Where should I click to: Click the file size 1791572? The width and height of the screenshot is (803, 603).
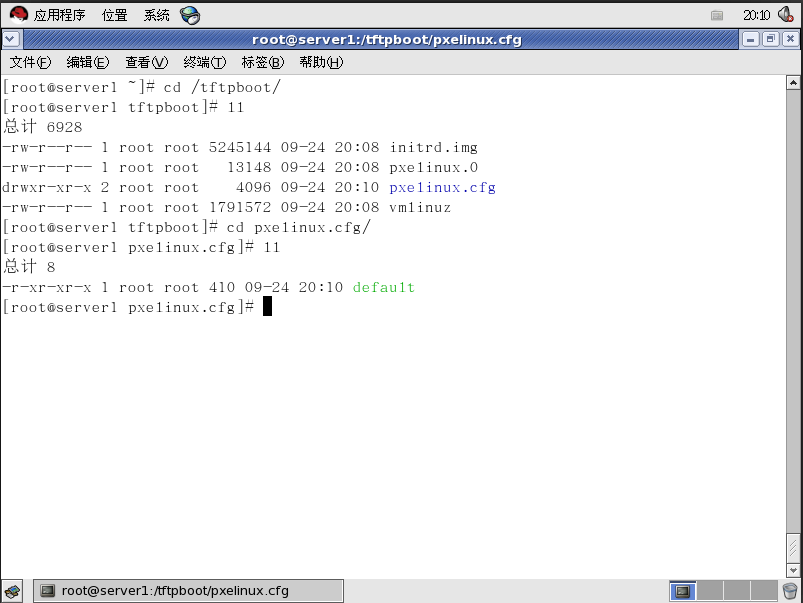click(240, 207)
